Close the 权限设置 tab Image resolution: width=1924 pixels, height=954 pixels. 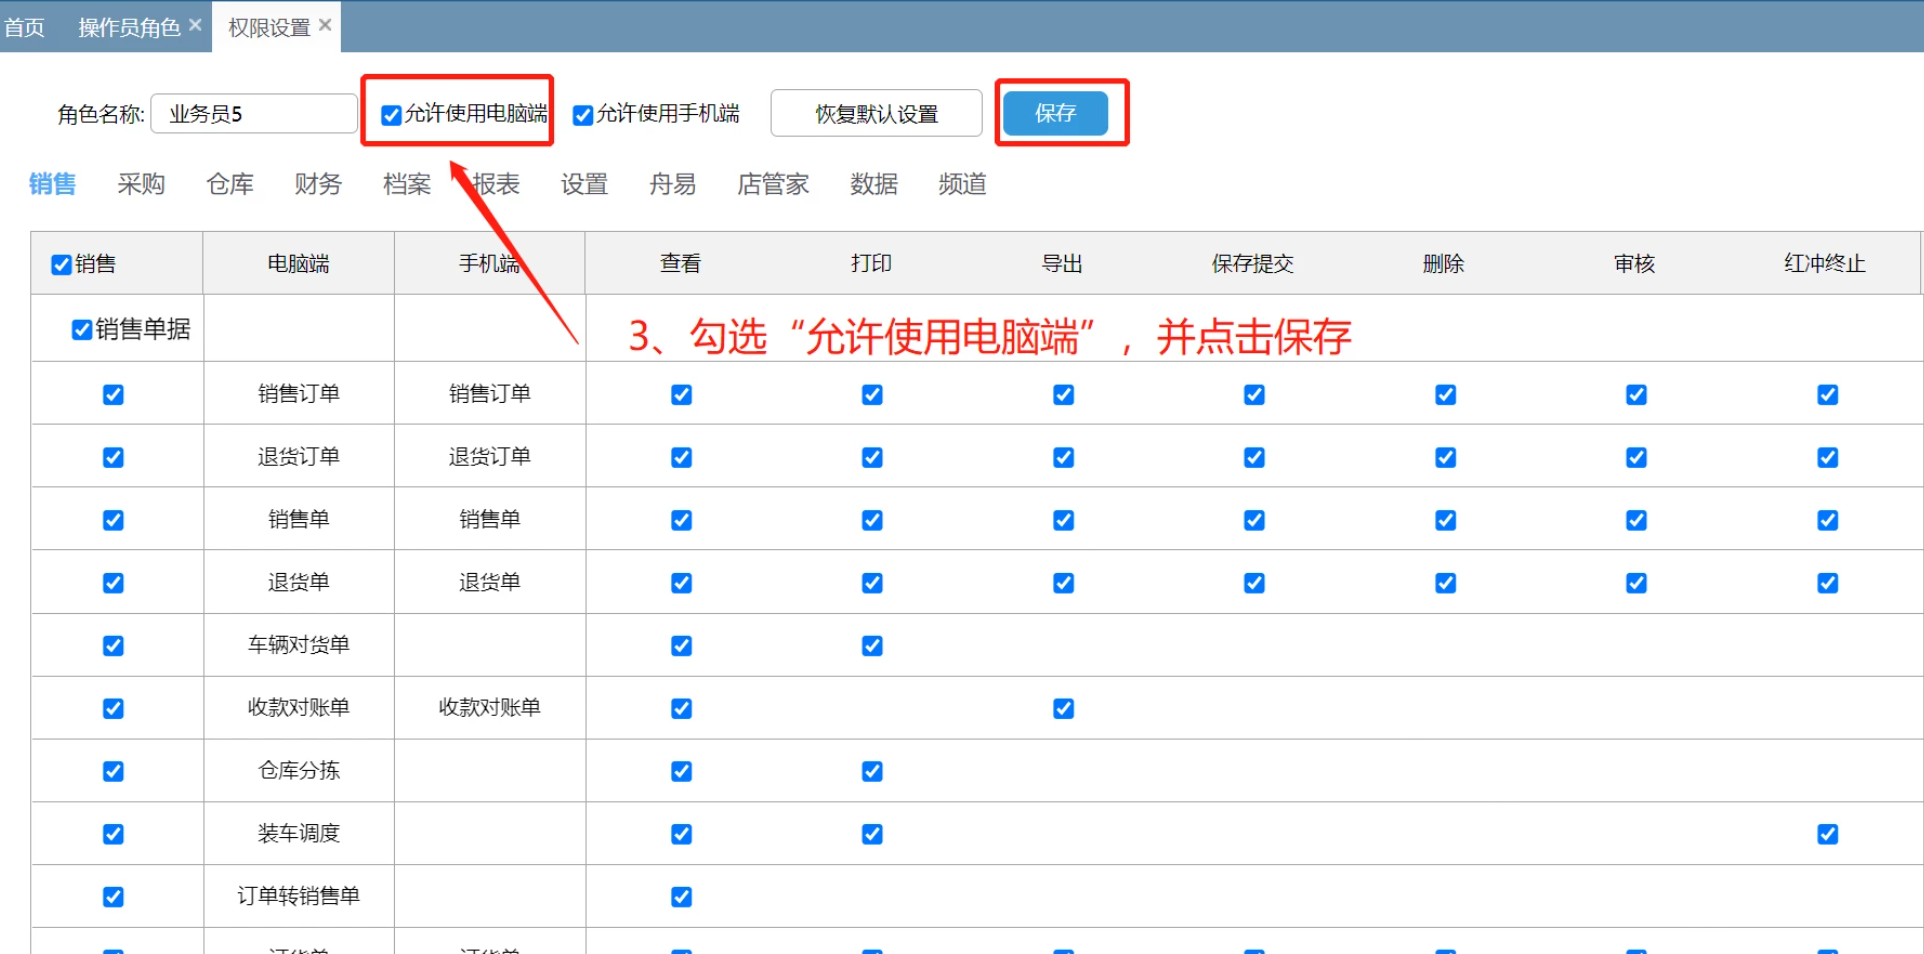click(325, 25)
